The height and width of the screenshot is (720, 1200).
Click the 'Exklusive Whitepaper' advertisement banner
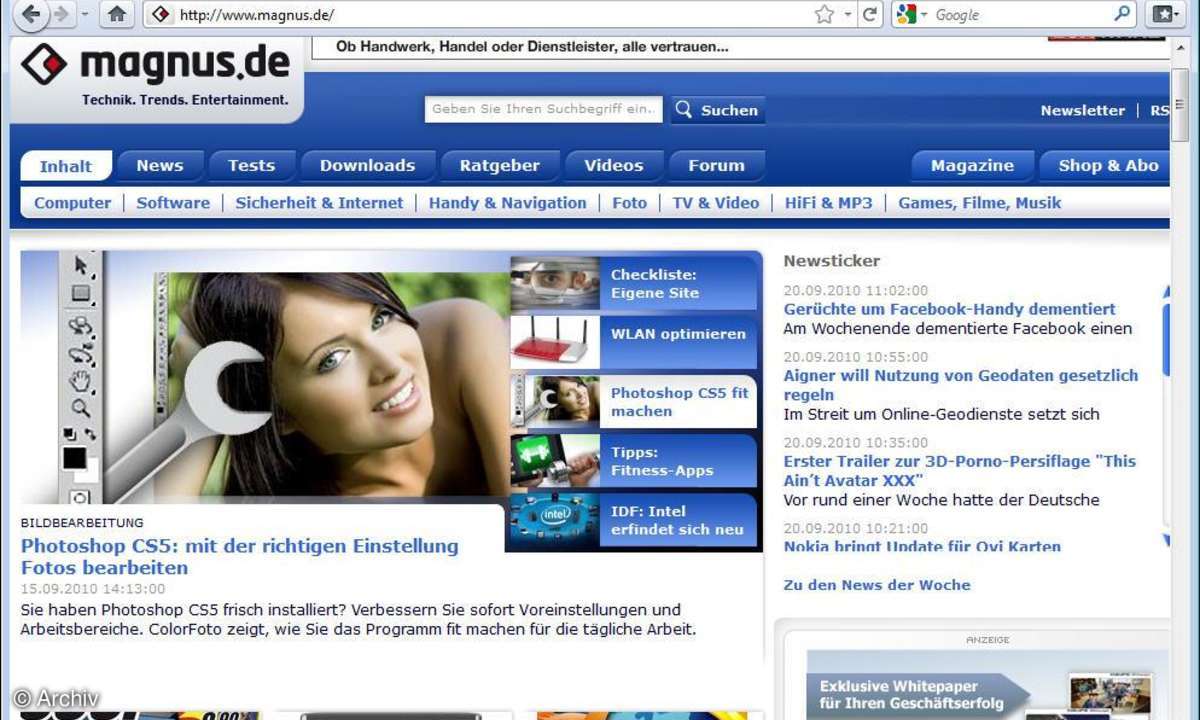coord(987,685)
